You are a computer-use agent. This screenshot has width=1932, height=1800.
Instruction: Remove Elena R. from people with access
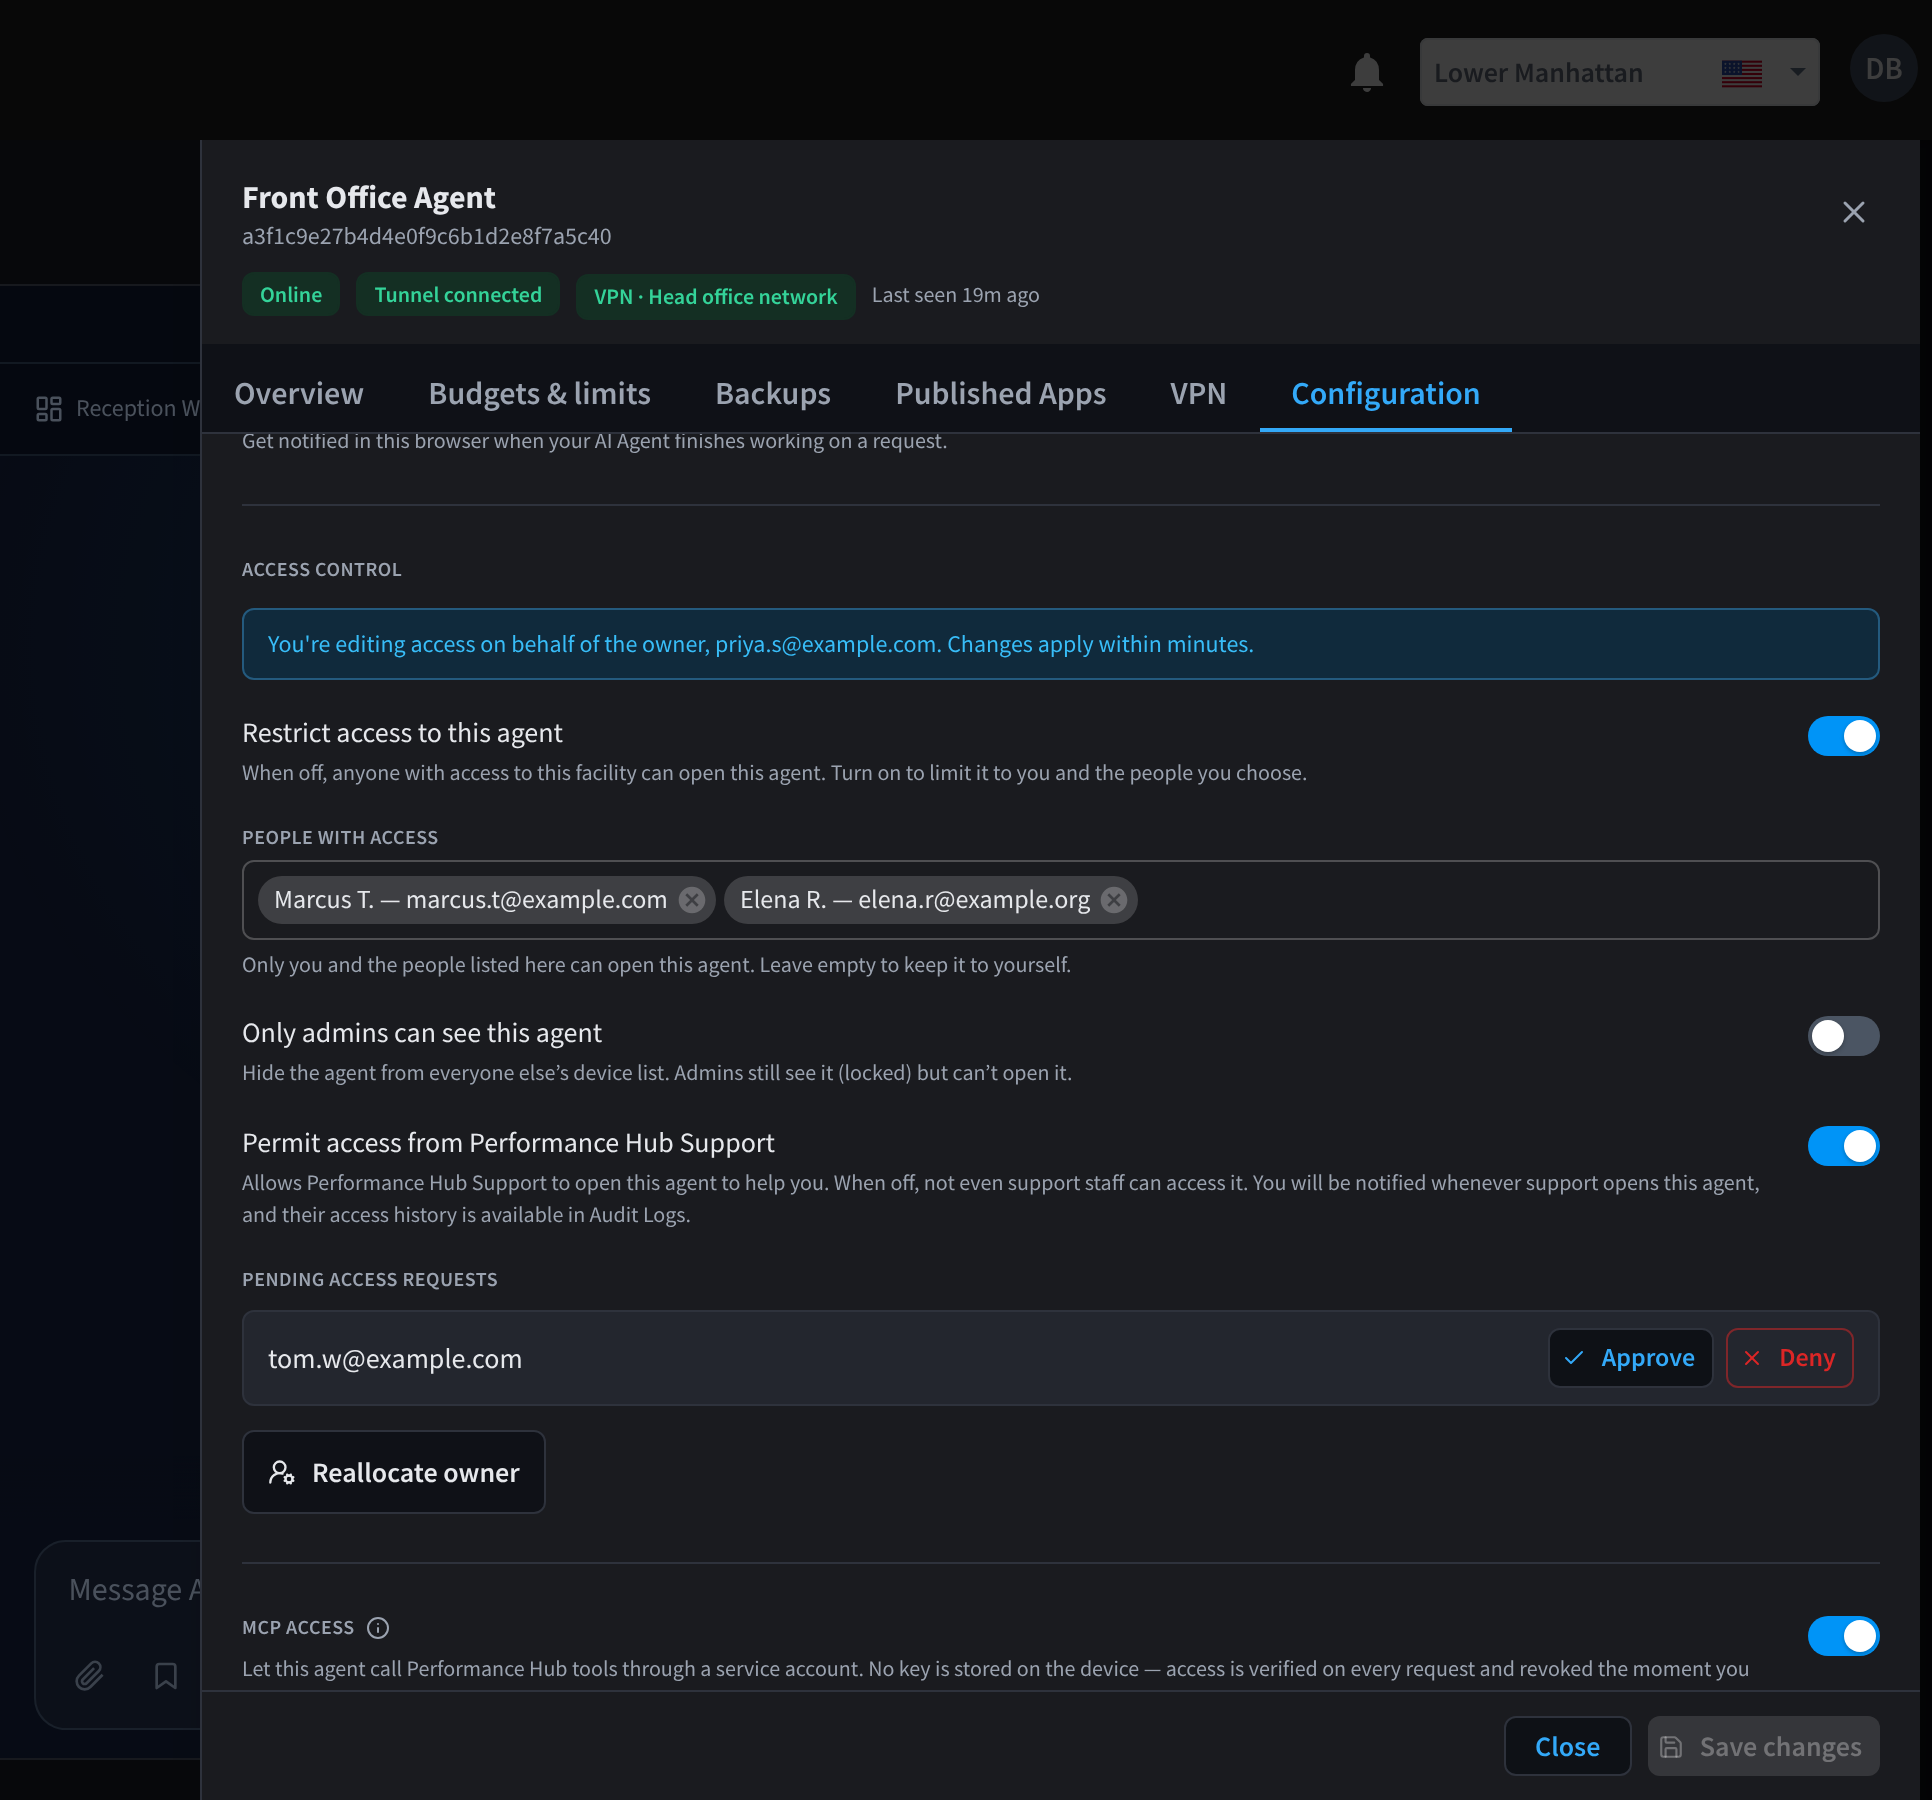click(1114, 900)
